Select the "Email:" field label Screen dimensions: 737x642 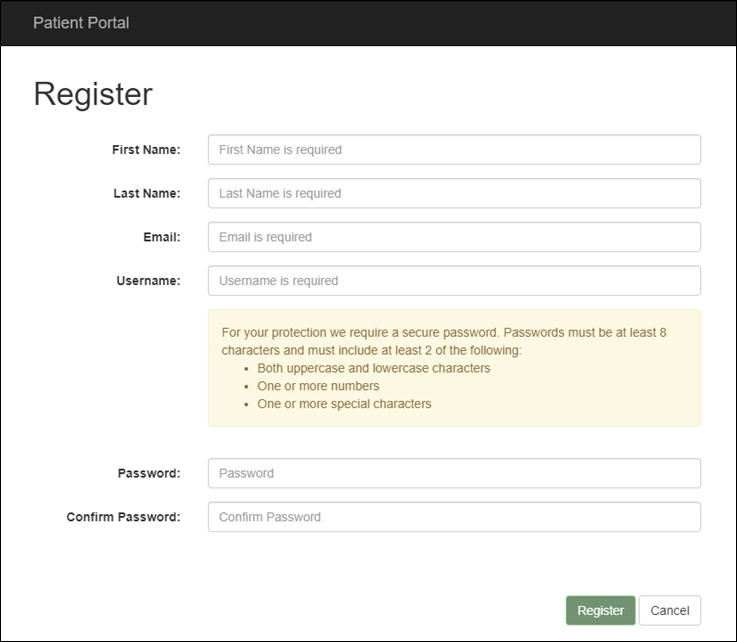coord(161,237)
